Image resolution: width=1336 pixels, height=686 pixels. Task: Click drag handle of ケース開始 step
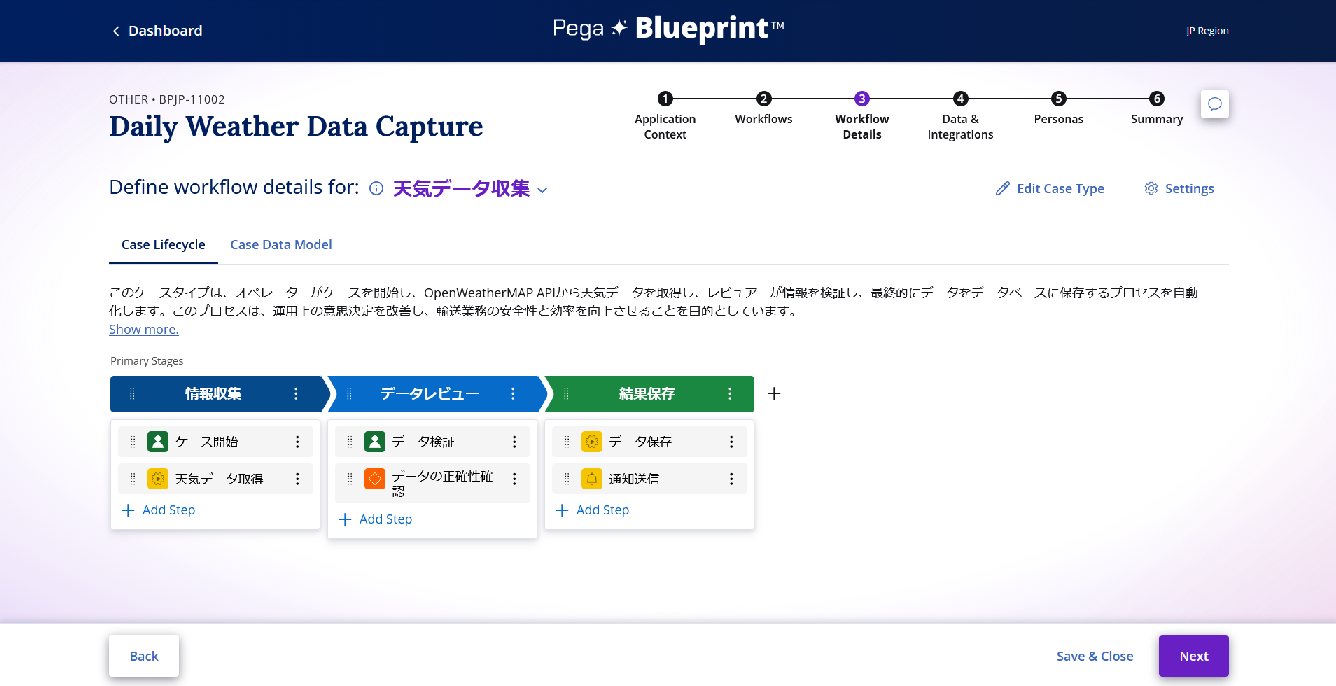point(133,441)
